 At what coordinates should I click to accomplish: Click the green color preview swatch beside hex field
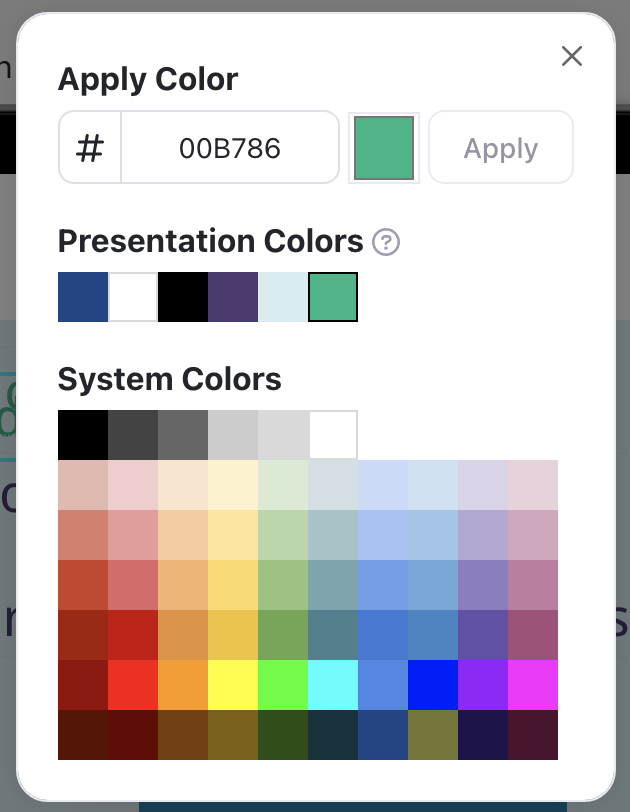pyautogui.click(x=384, y=148)
